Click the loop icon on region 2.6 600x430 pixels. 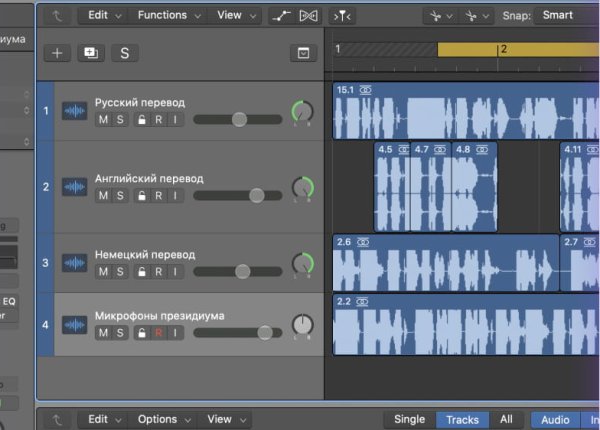pos(363,242)
